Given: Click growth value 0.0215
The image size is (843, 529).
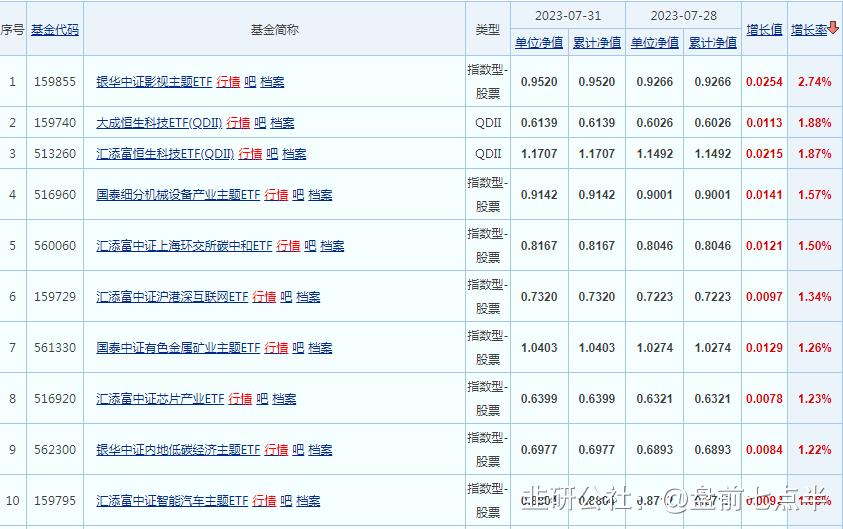Looking at the screenshot, I should tap(764, 154).
